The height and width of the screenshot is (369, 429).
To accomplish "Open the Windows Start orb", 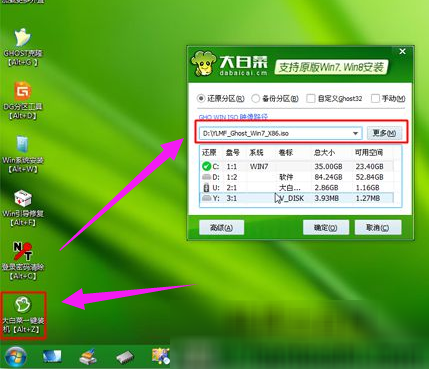I will [16, 357].
